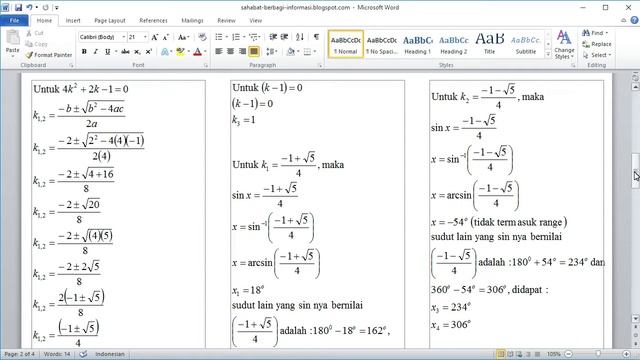640x360 pixels.
Task: Toggle subscript formatting
Action: (x=138, y=52)
